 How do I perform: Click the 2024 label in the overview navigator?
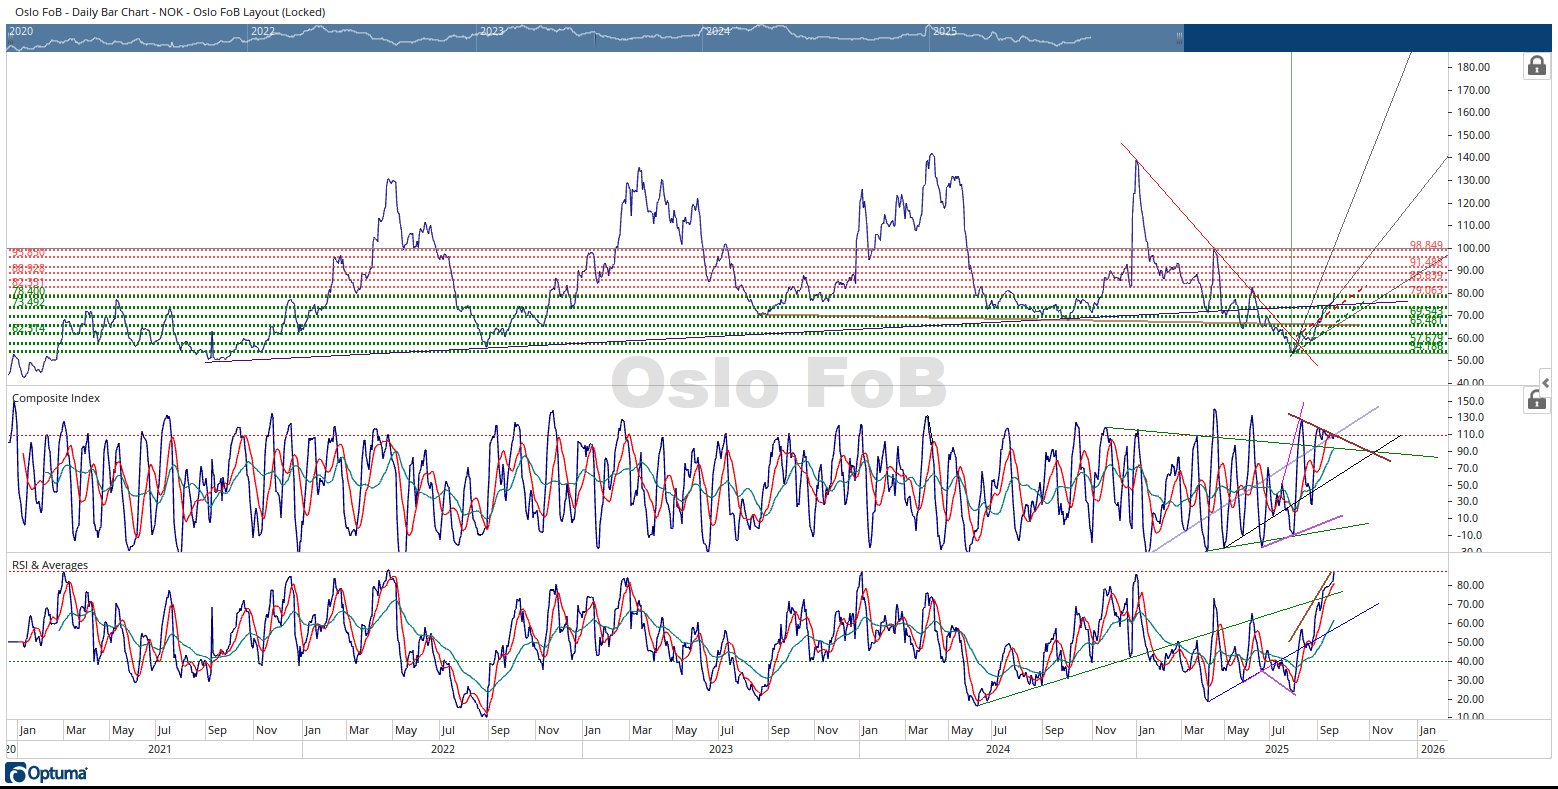(x=718, y=32)
